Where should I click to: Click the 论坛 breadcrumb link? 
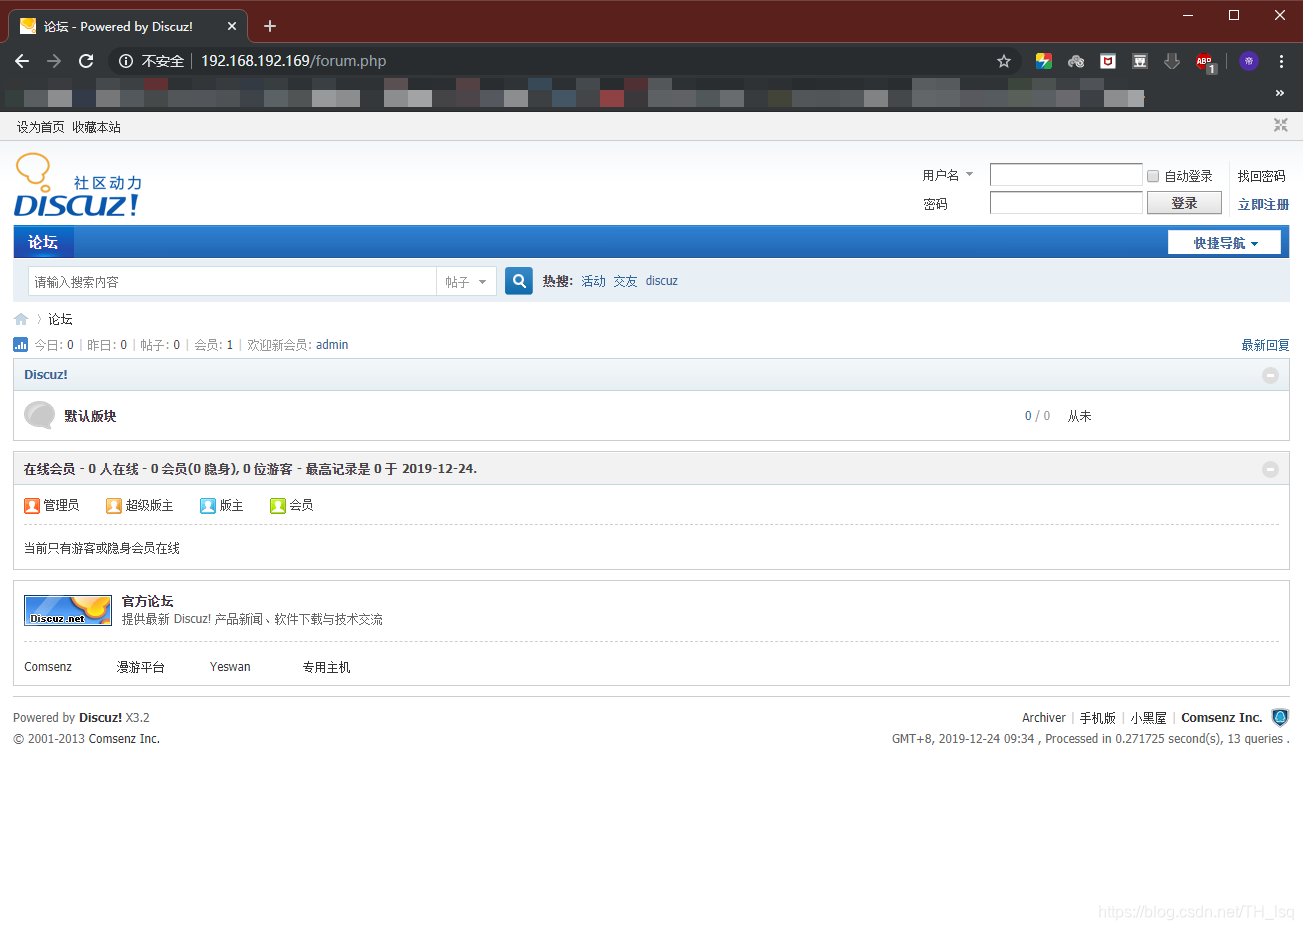[x=61, y=319]
